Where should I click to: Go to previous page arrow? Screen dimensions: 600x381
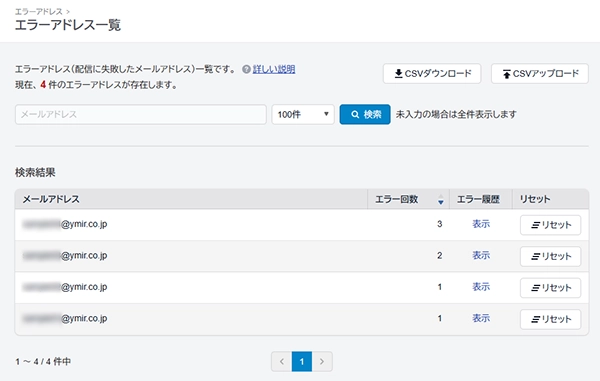(x=282, y=361)
